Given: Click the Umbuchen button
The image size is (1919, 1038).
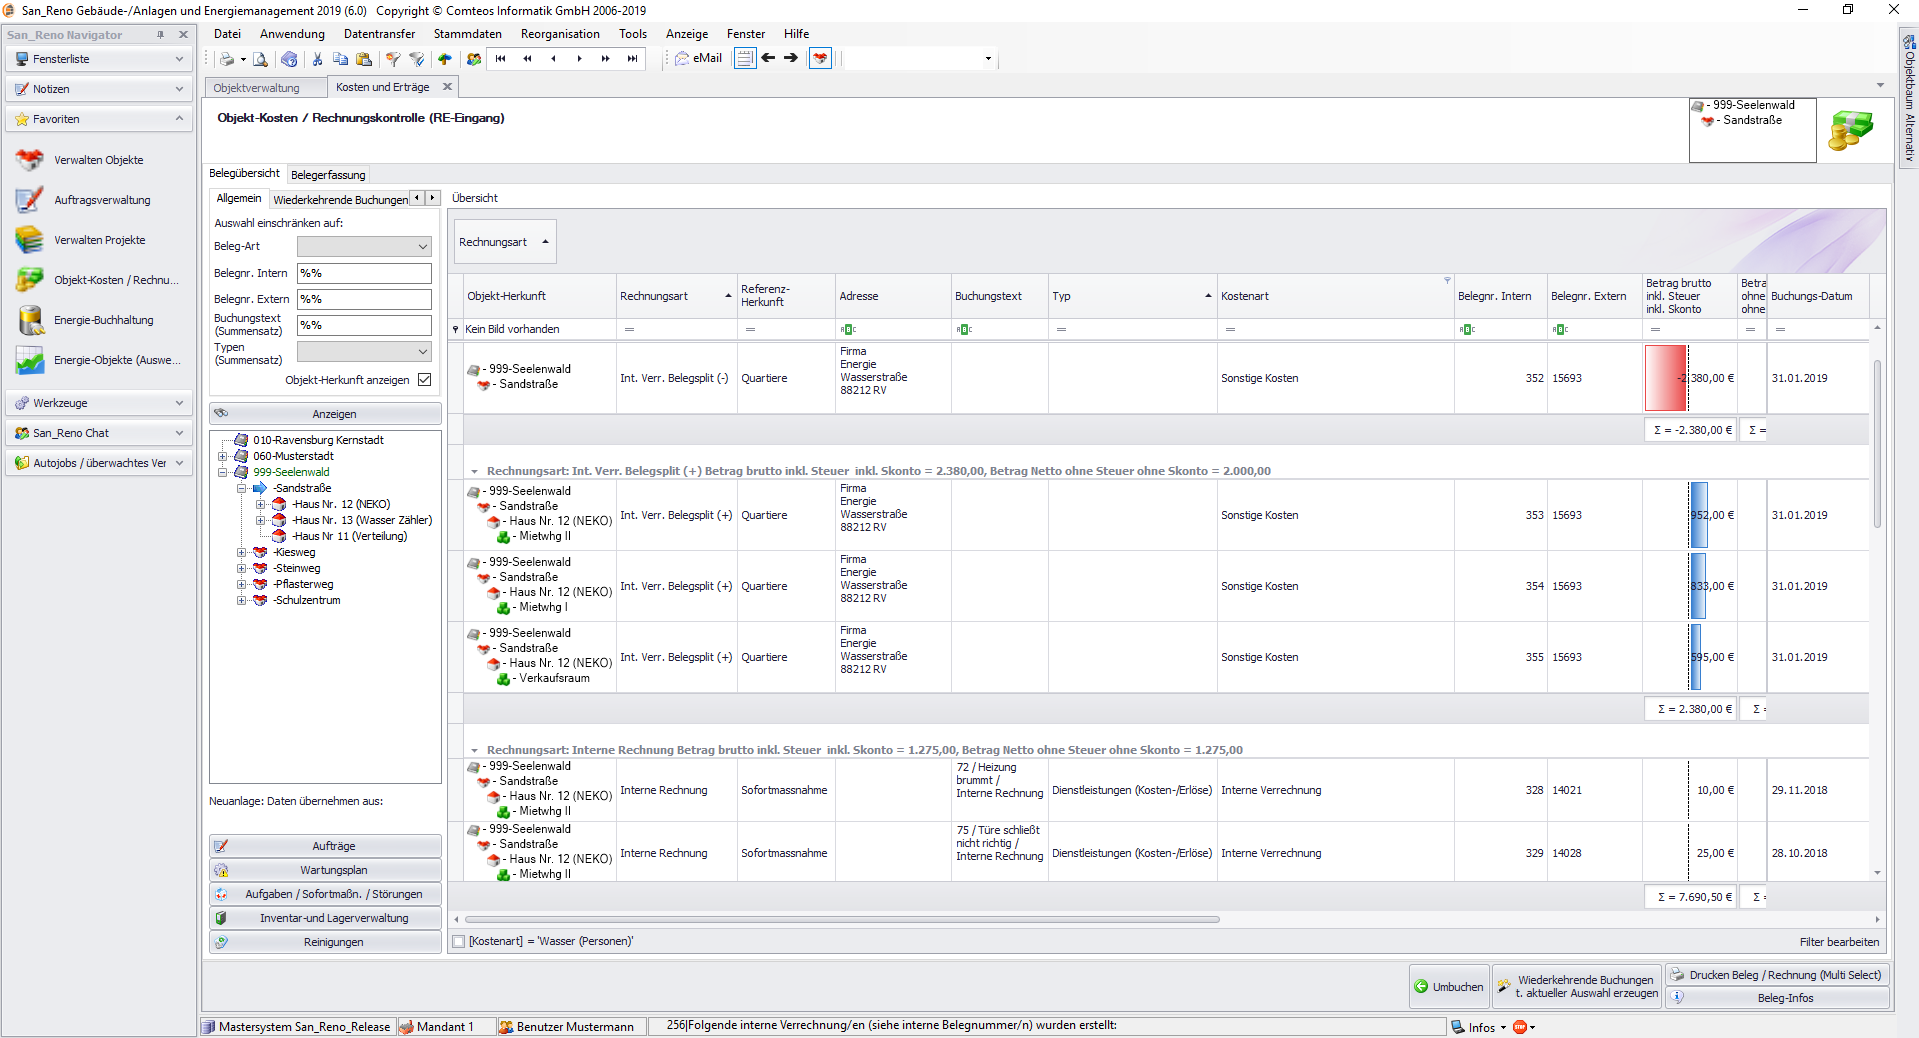Looking at the screenshot, I should 1449,987.
